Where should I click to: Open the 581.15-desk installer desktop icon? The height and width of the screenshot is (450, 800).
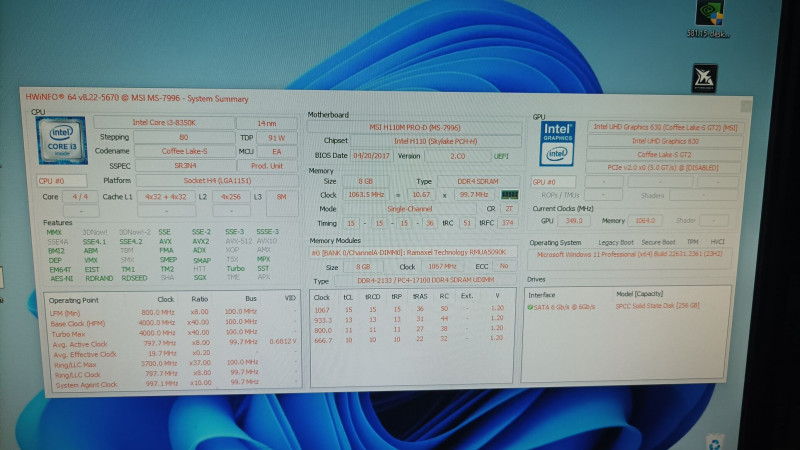(709, 19)
